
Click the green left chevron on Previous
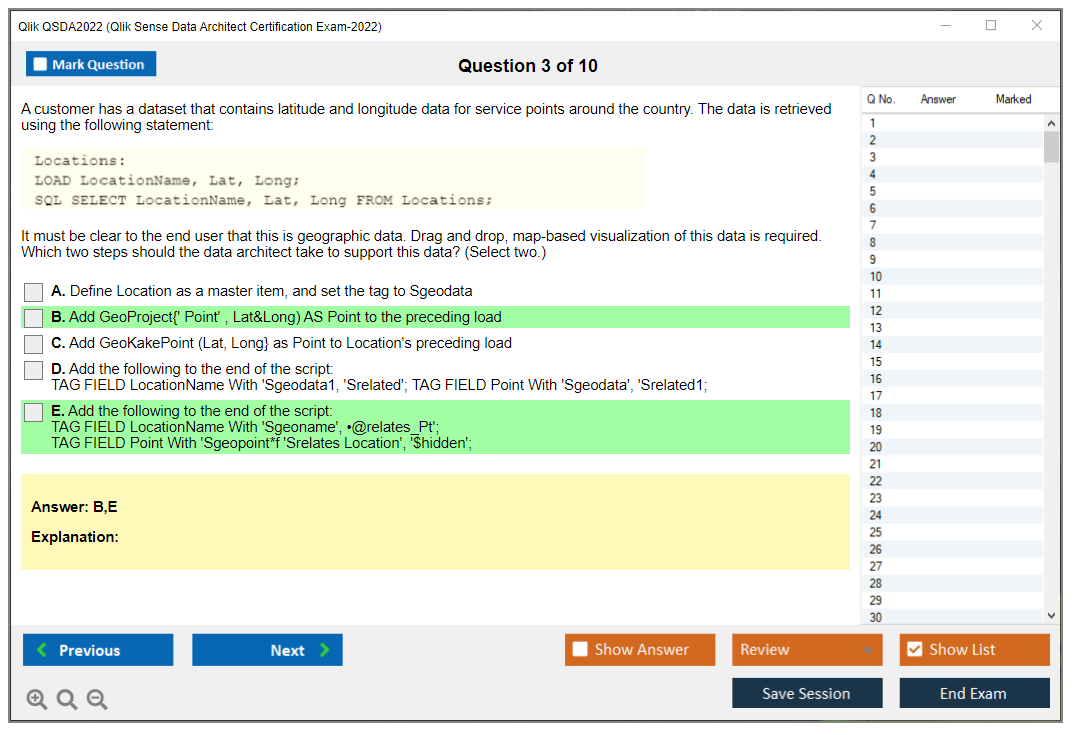[x=42, y=650]
